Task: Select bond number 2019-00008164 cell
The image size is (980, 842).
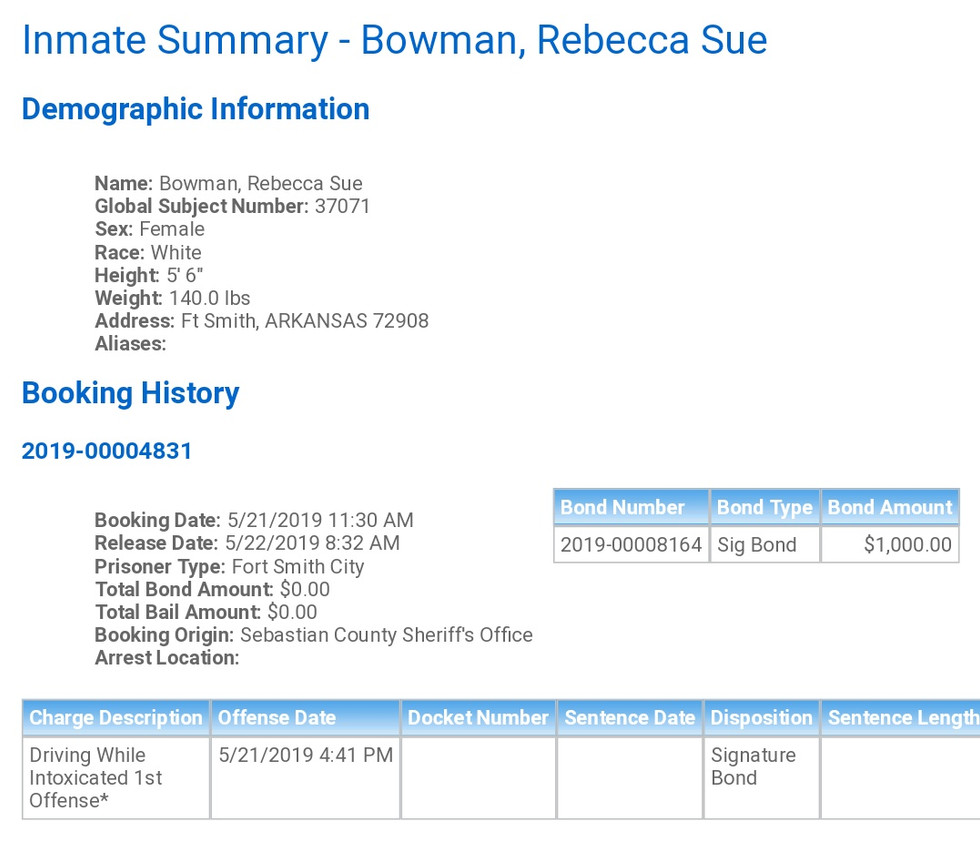Action: click(631, 545)
